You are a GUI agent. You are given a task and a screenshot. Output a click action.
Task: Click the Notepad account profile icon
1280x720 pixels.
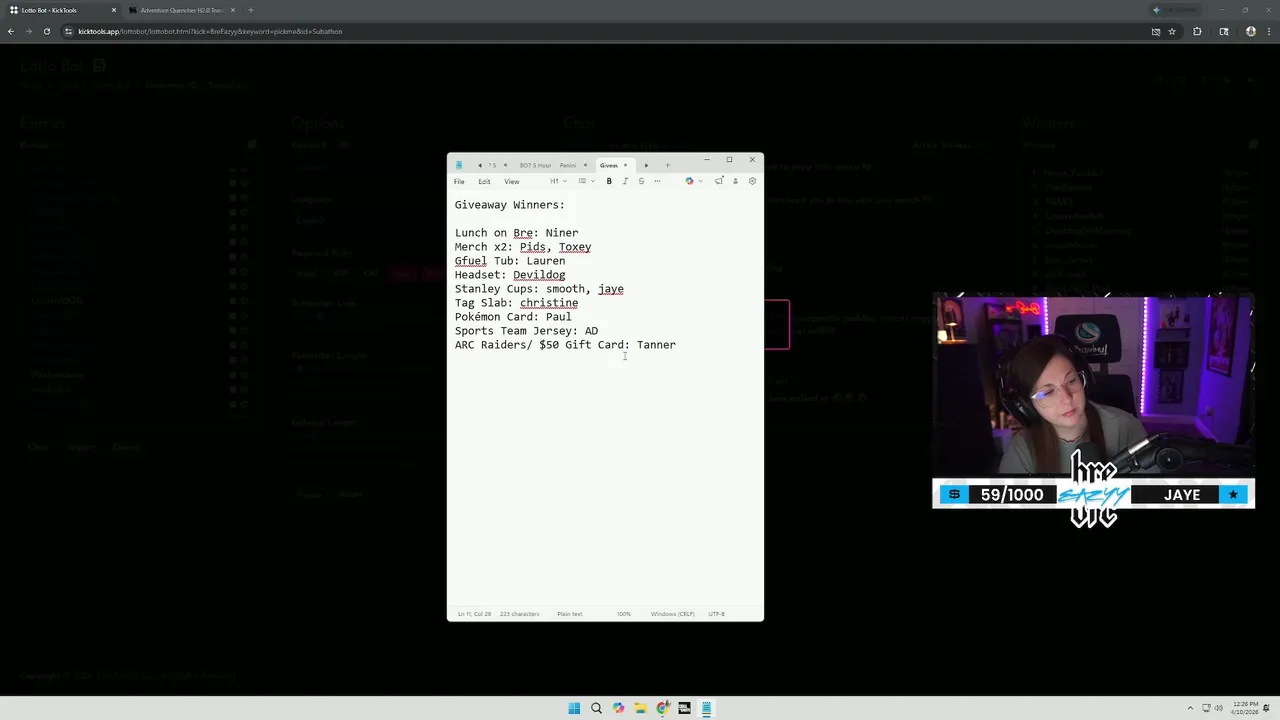tap(735, 181)
